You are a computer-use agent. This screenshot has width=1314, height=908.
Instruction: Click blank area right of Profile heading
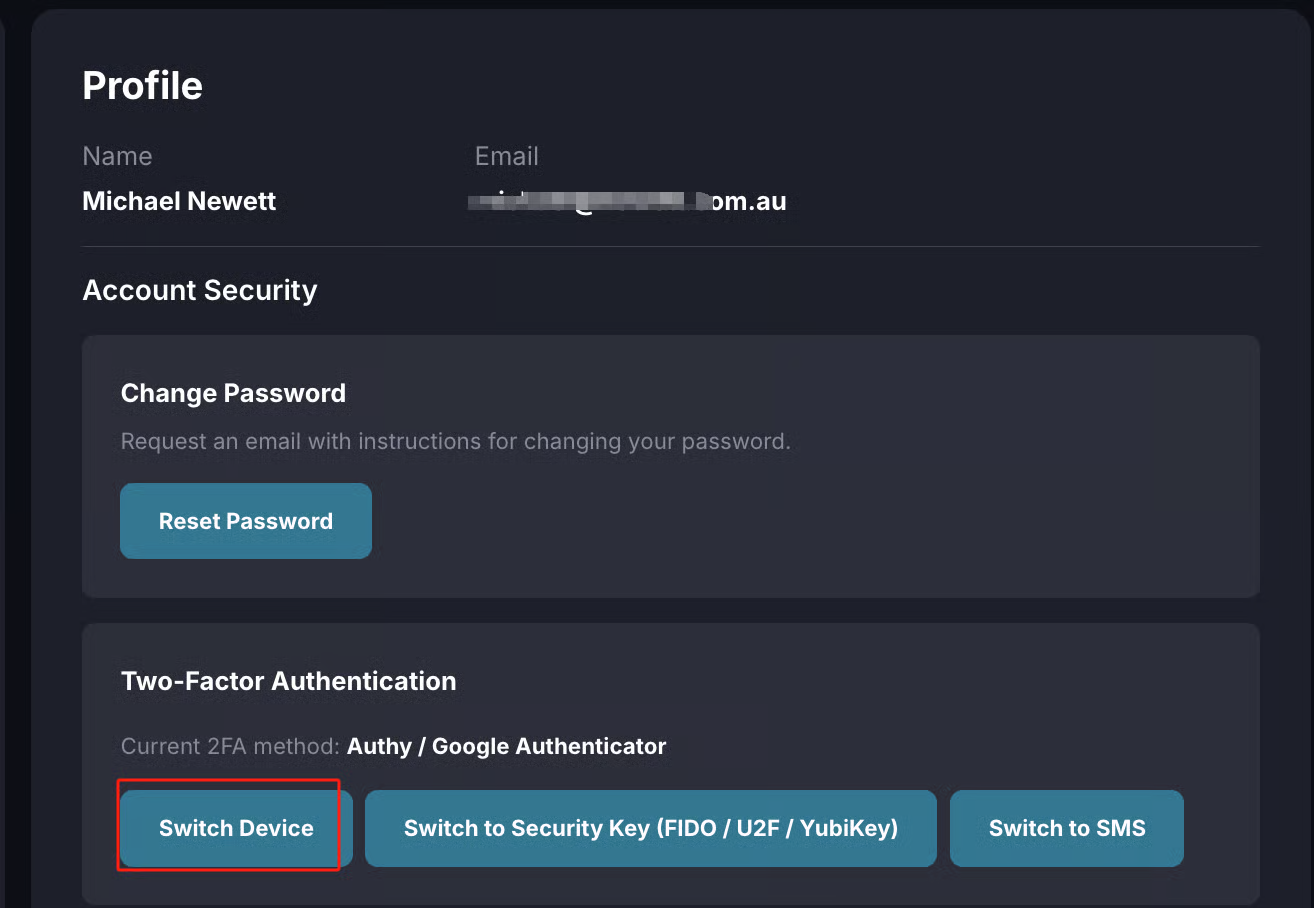[700, 86]
